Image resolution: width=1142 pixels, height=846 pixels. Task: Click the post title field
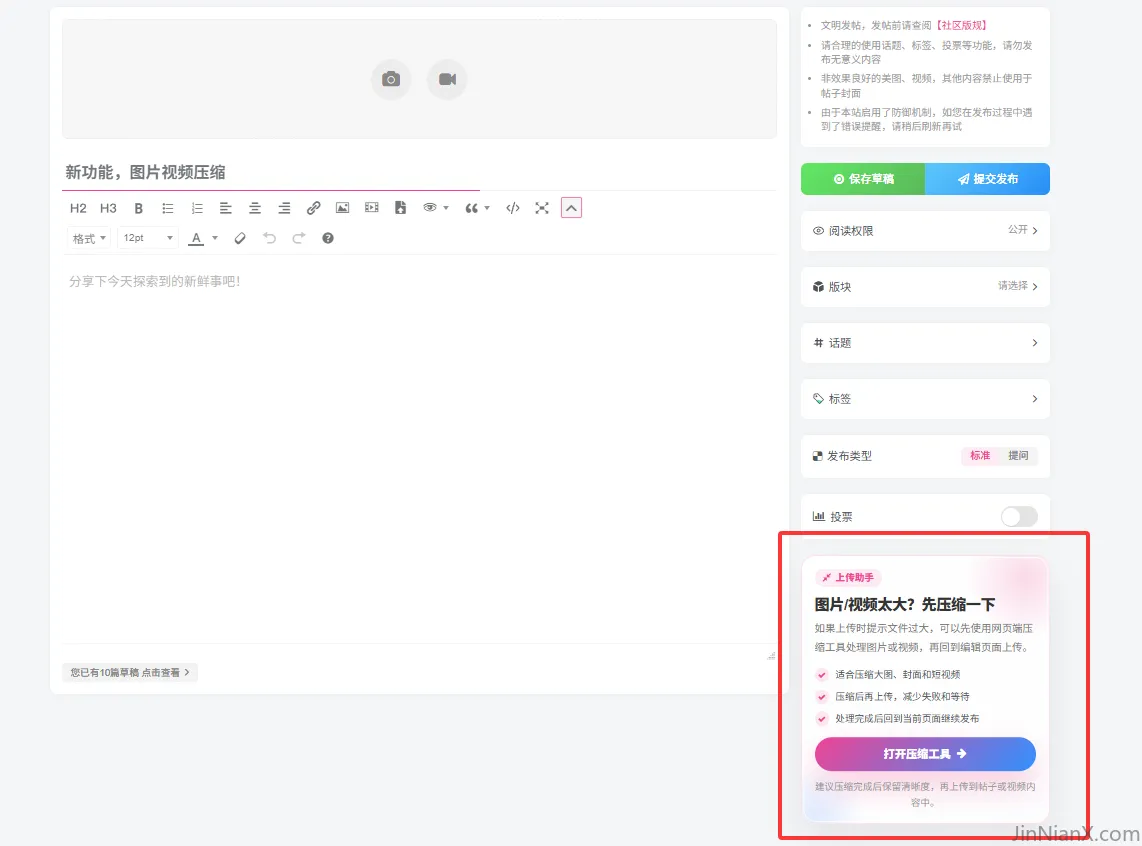(419, 173)
